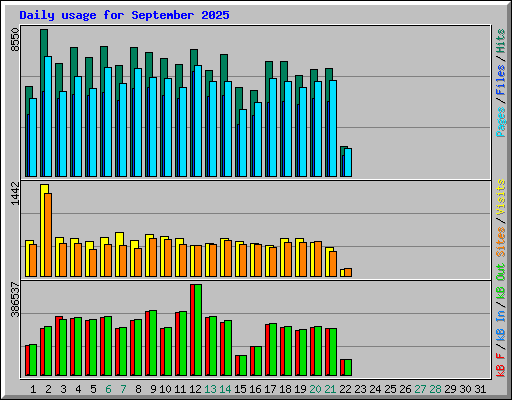This screenshot has width=512, height=400.
Task: Click the cyan "Pages" legend label
Action: (501, 122)
